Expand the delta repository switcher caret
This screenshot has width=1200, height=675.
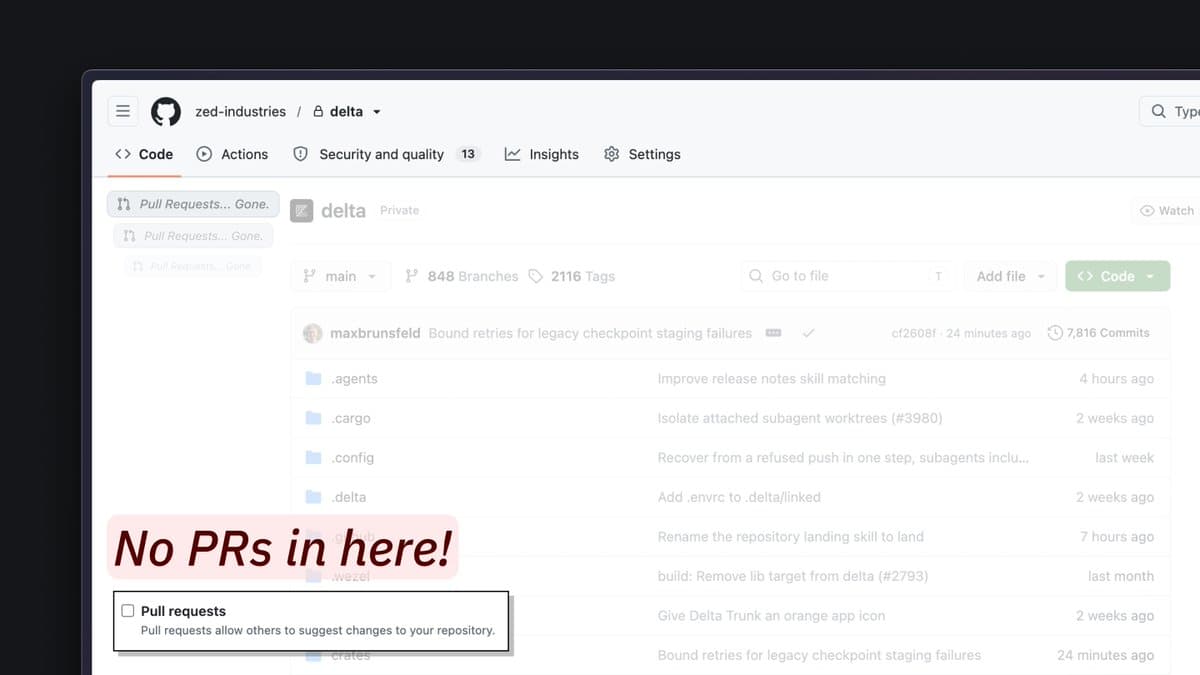click(x=377, y=112)
